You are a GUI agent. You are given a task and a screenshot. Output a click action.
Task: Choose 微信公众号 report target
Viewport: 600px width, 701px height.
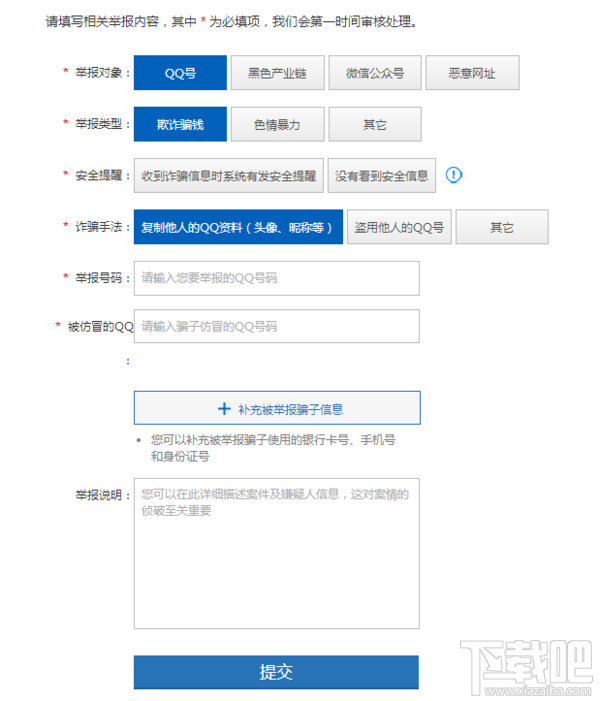(x=375, y=73)
